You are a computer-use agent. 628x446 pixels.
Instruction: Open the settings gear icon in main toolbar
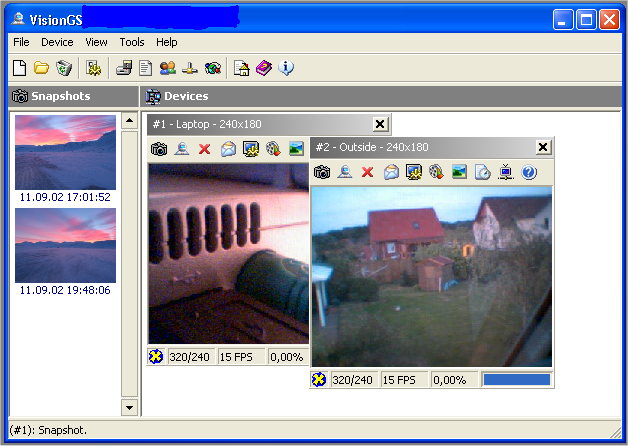[94, 68]
